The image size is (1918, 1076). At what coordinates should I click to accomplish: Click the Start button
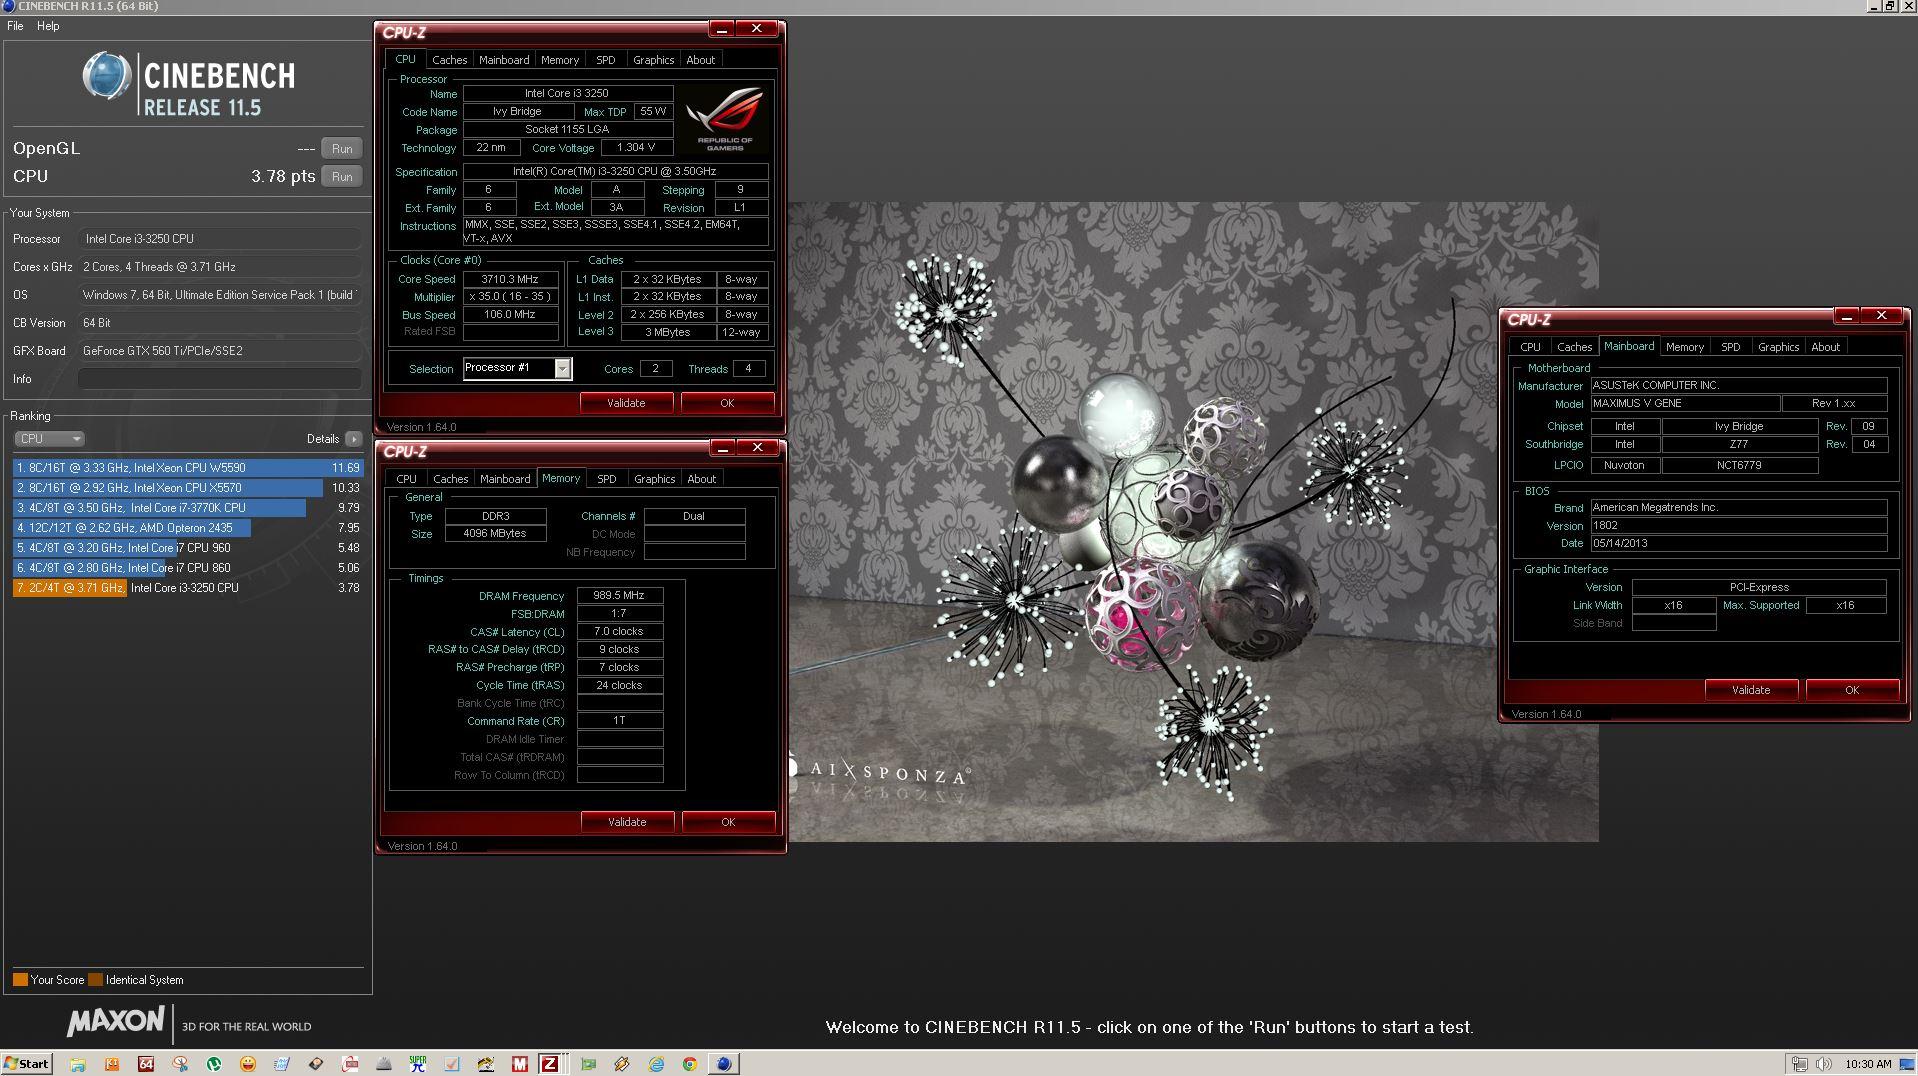tap(26, 1064)
